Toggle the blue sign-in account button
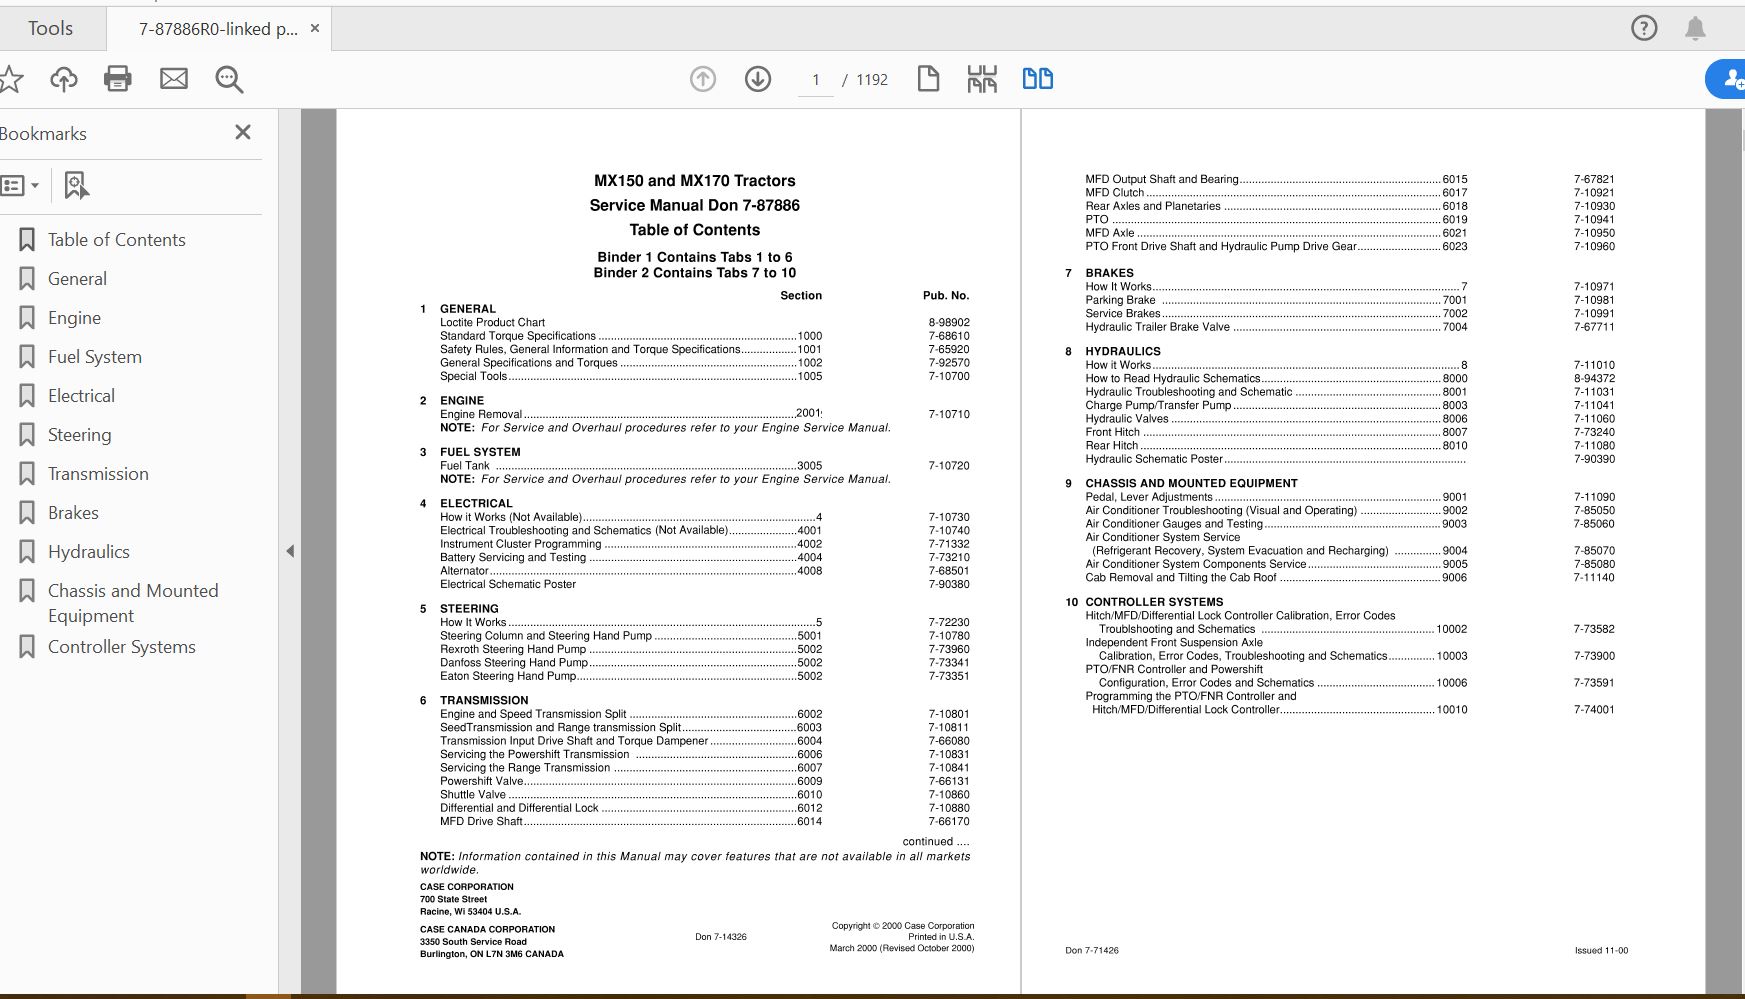The image size is (1745, 999). pyautogui.click(x=1729, y=78)
